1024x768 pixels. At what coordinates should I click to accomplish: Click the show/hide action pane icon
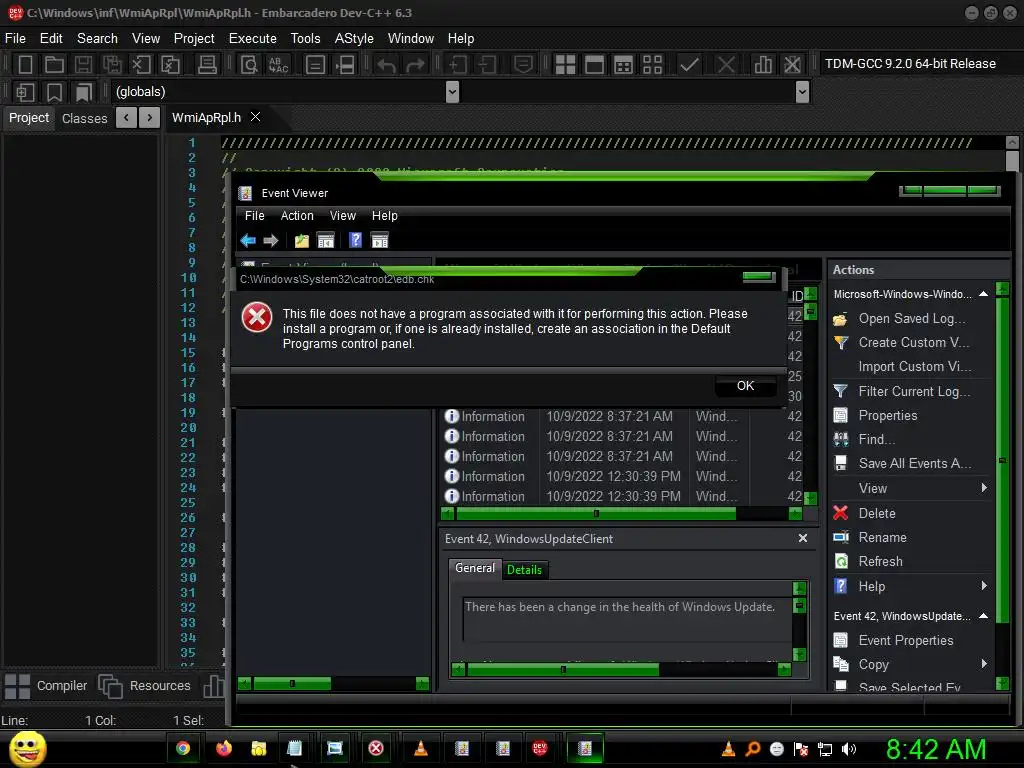click(380, 240)
